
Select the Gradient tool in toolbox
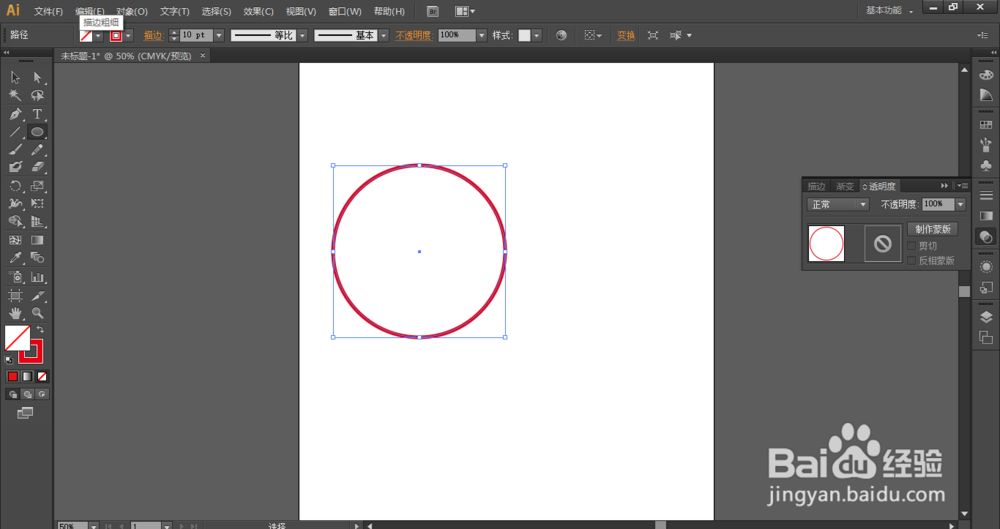(x=37, y=240)
